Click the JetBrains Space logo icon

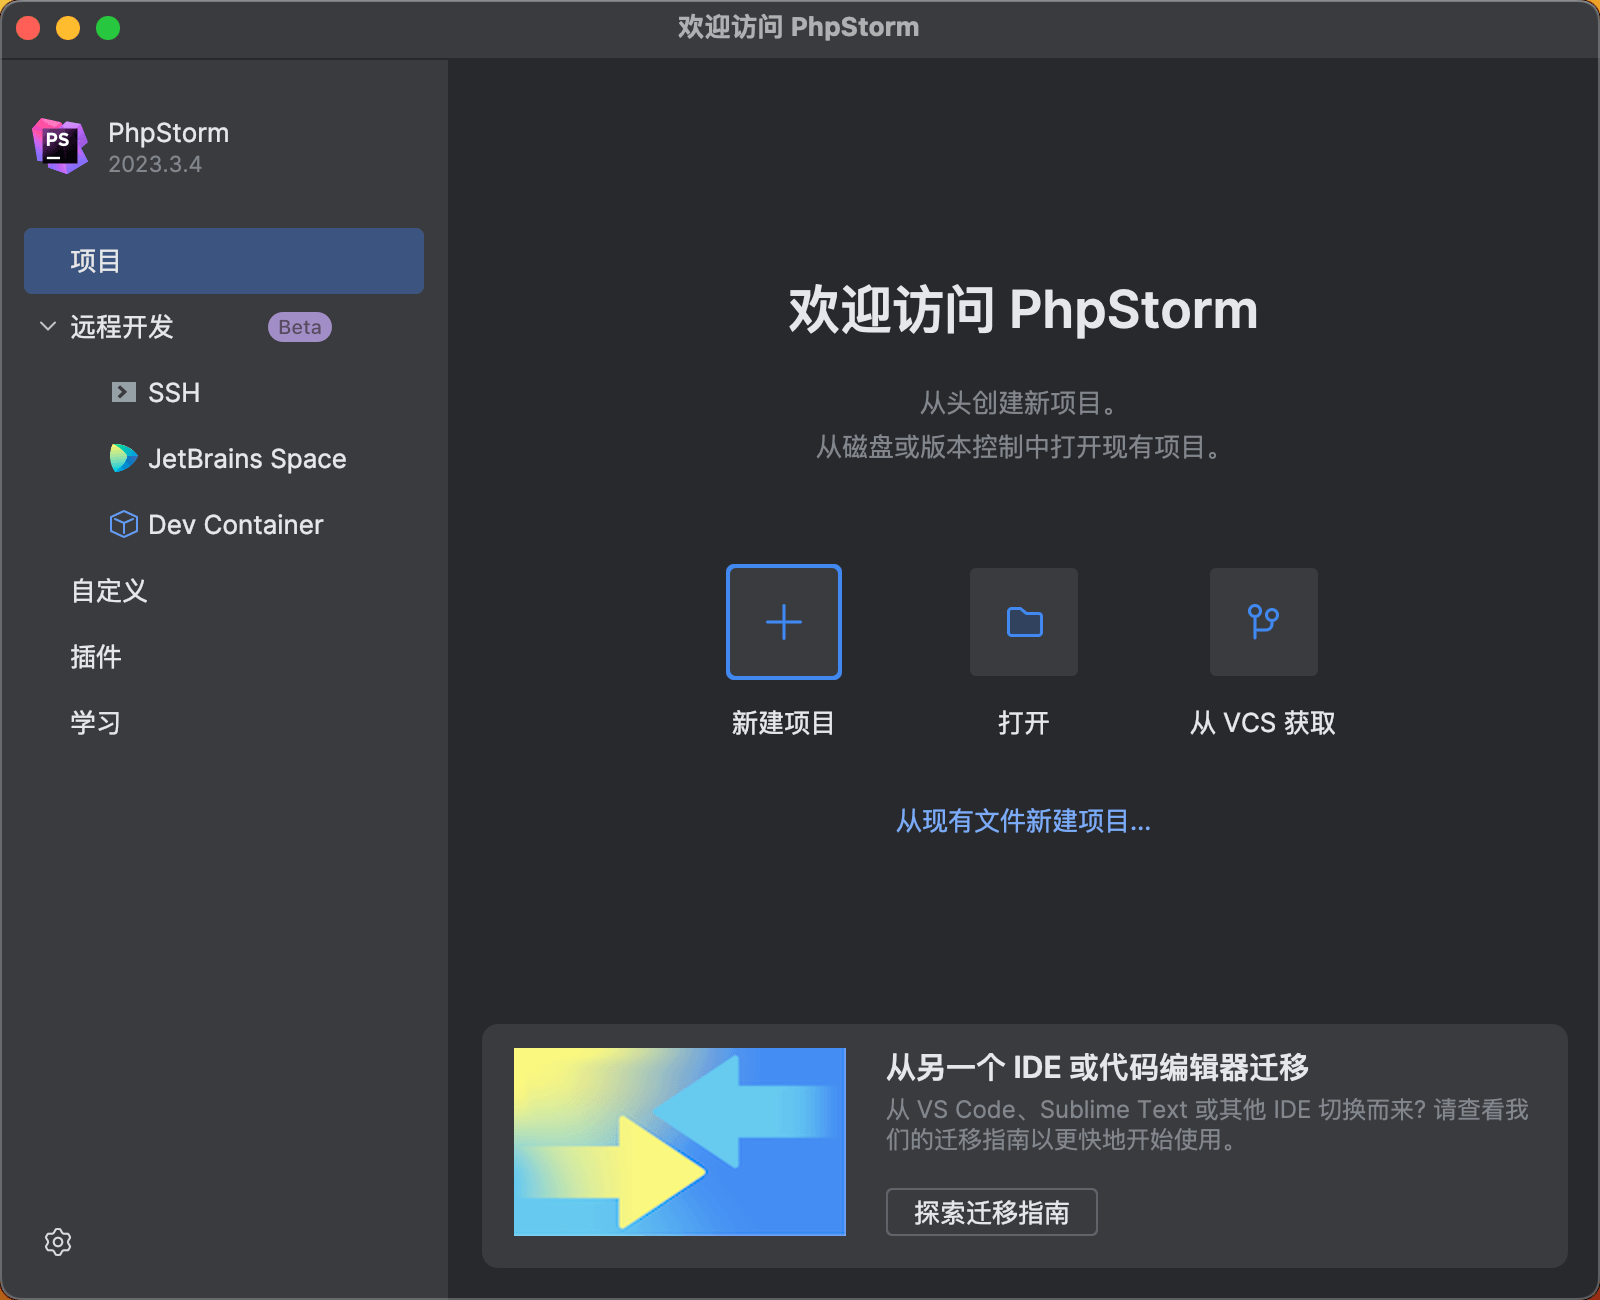(x=123, y=458)
